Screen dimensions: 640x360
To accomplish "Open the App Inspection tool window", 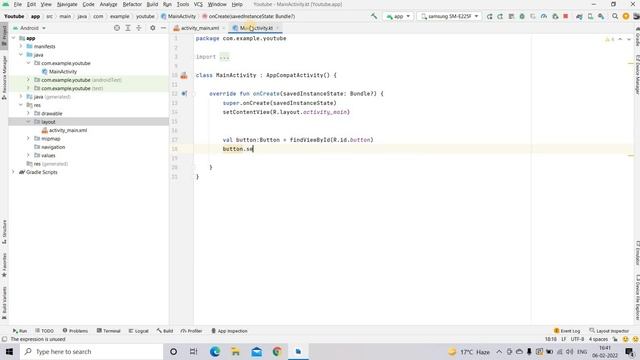I will point(229,331).
